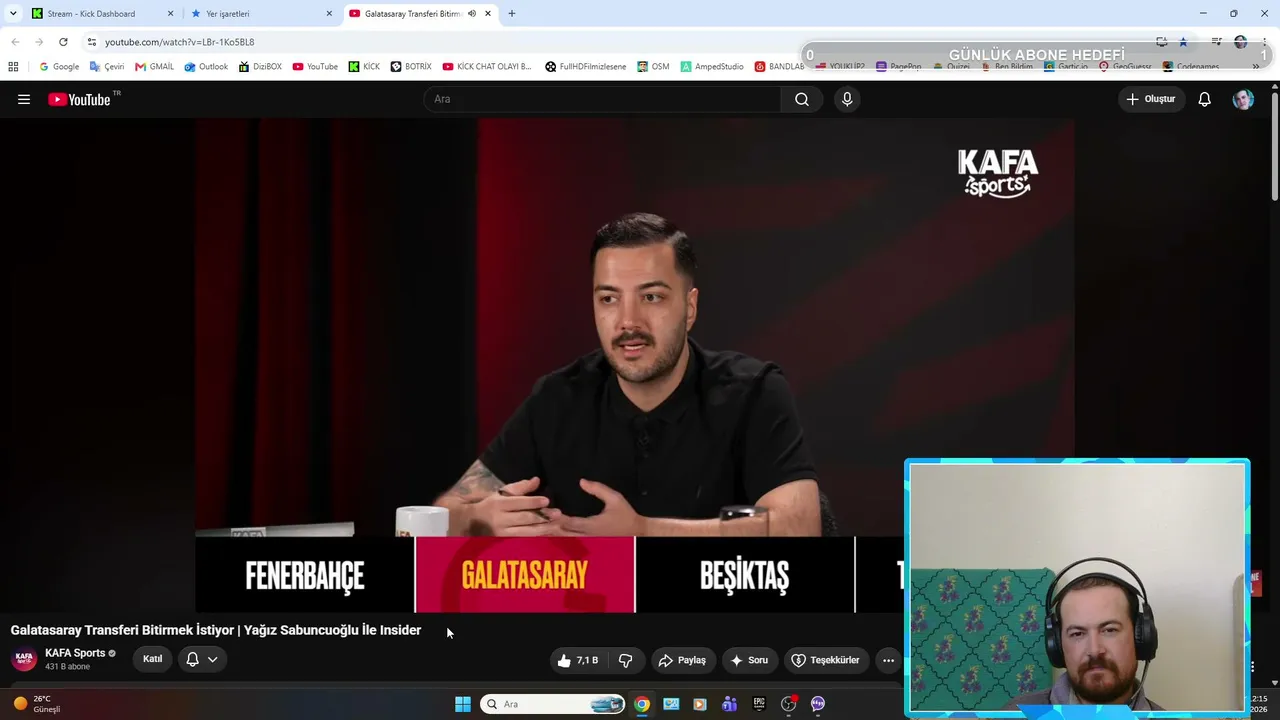Click the Windows taskbar search box
Viewport: 1280px width, 720px height.
(x=553, y=704)
